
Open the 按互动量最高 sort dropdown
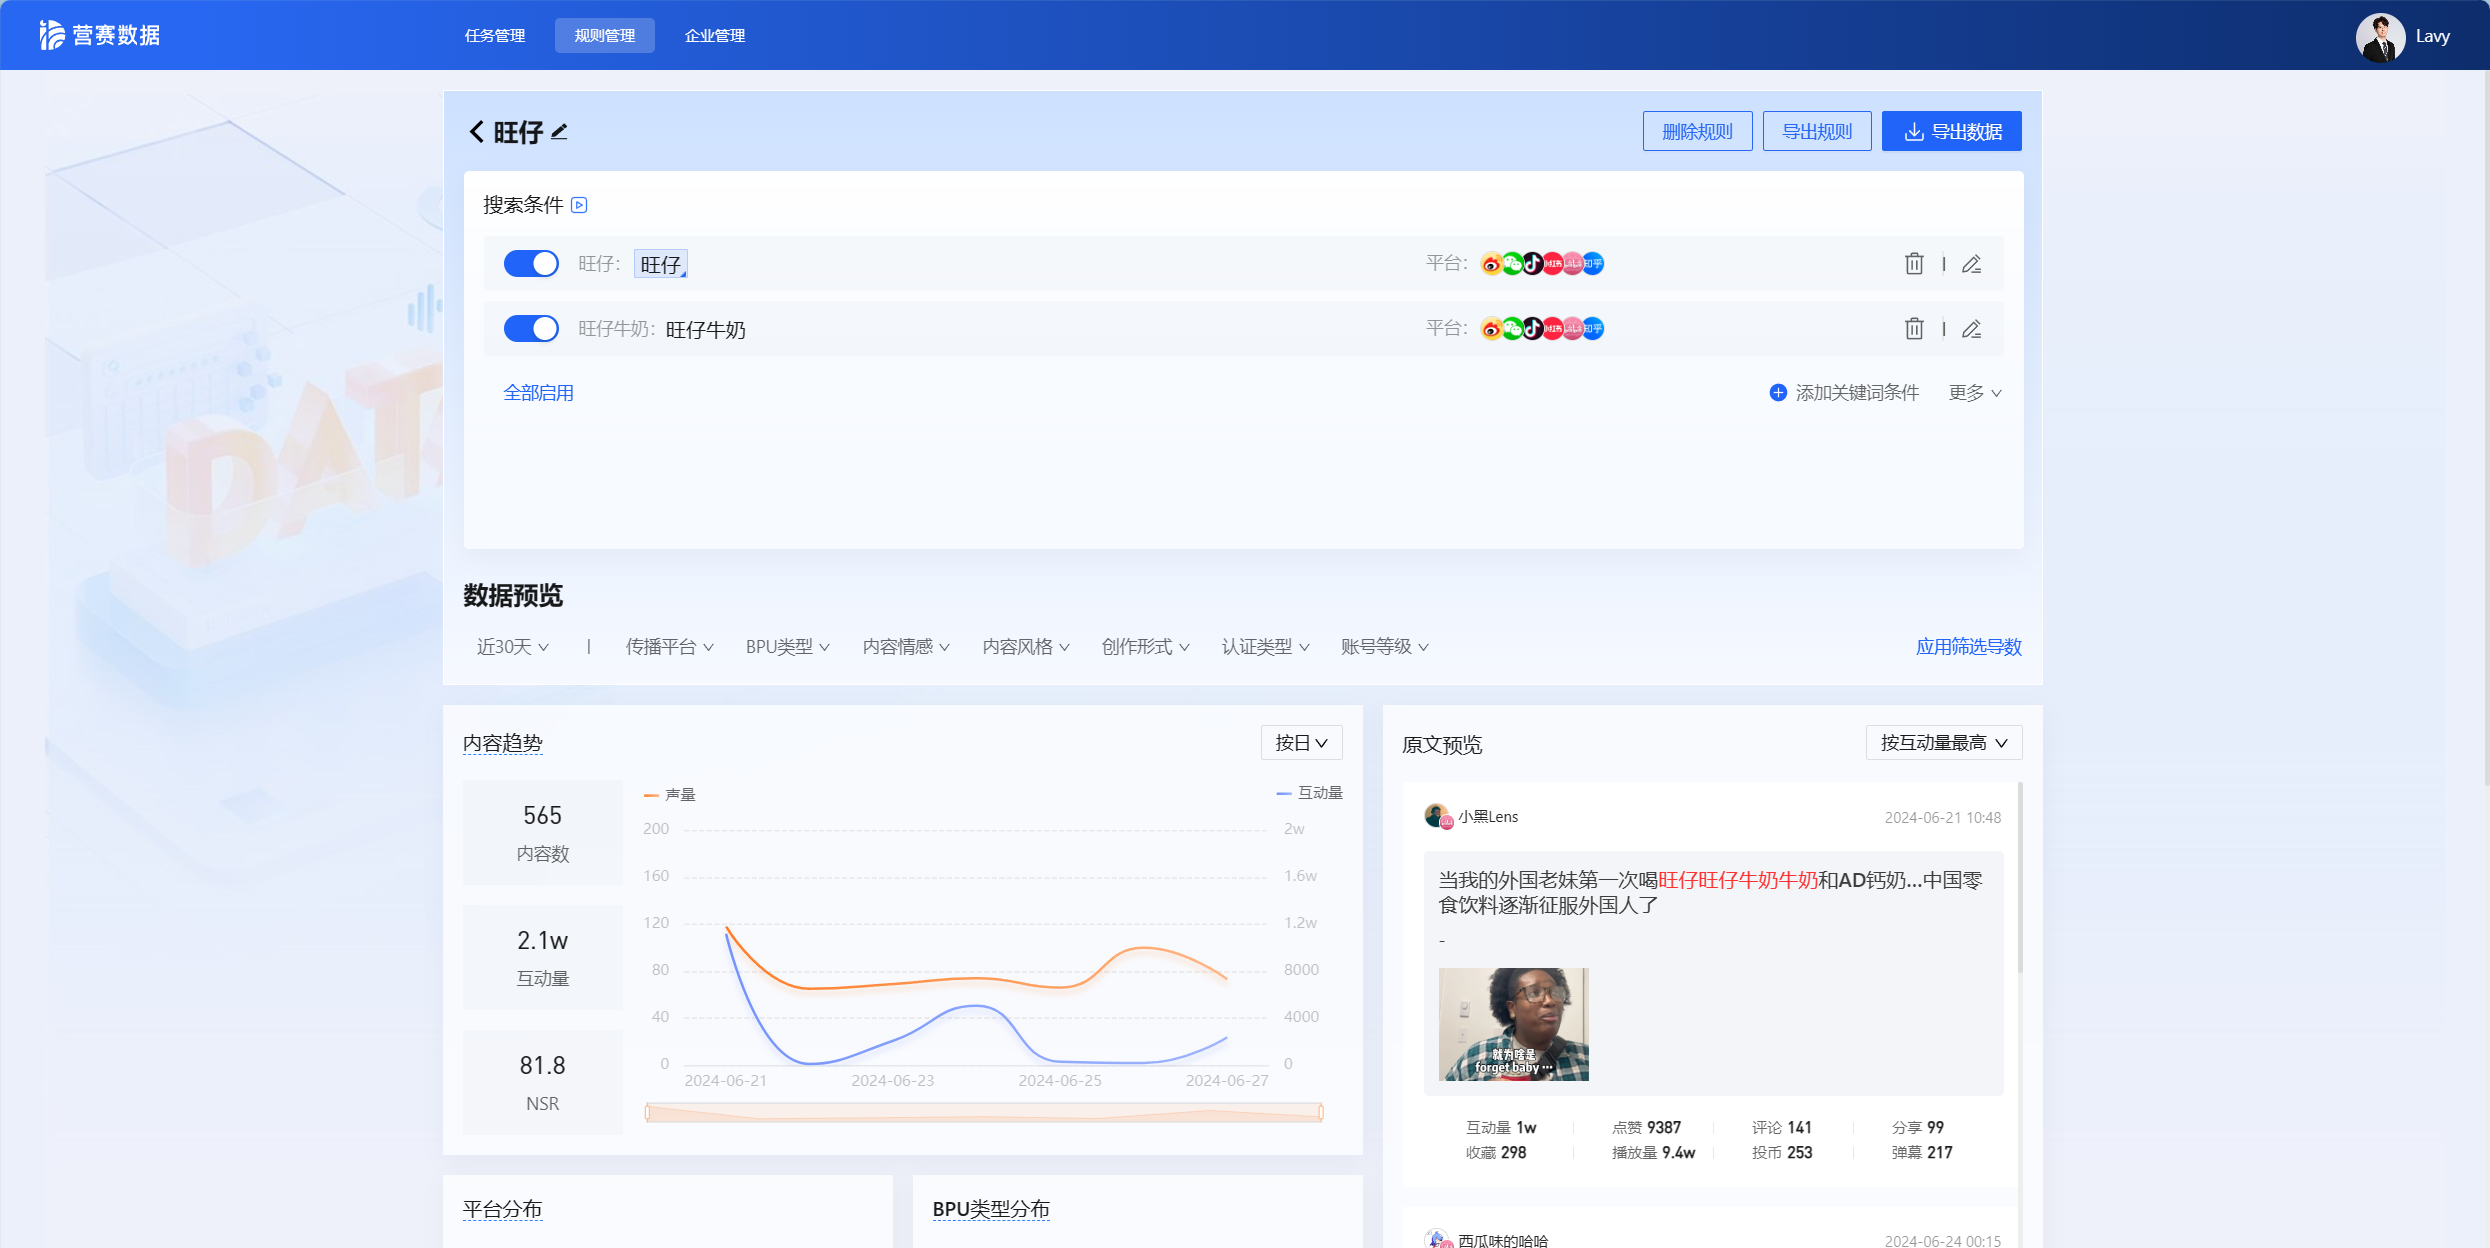(1944, 743)
